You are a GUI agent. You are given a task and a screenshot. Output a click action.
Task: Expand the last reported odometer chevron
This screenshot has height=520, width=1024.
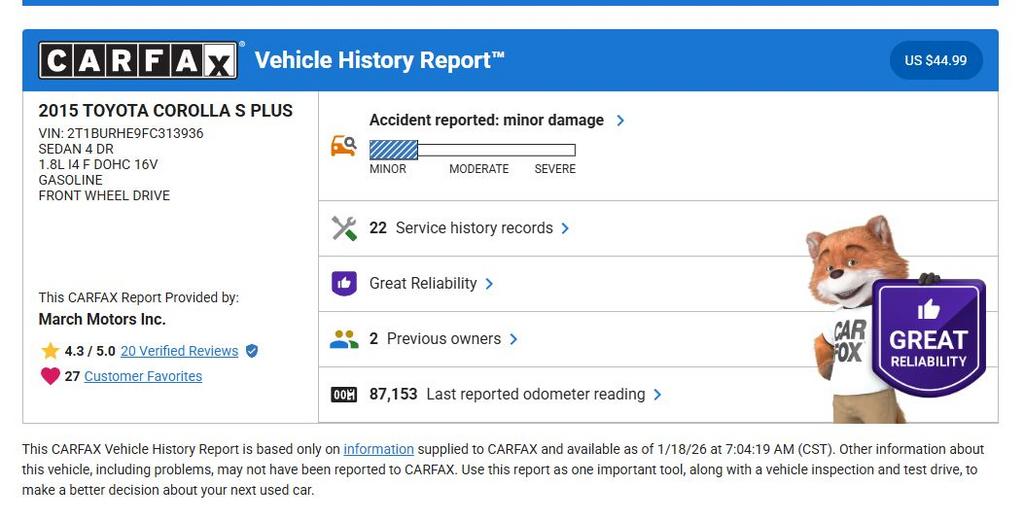[x=657, y=395]
